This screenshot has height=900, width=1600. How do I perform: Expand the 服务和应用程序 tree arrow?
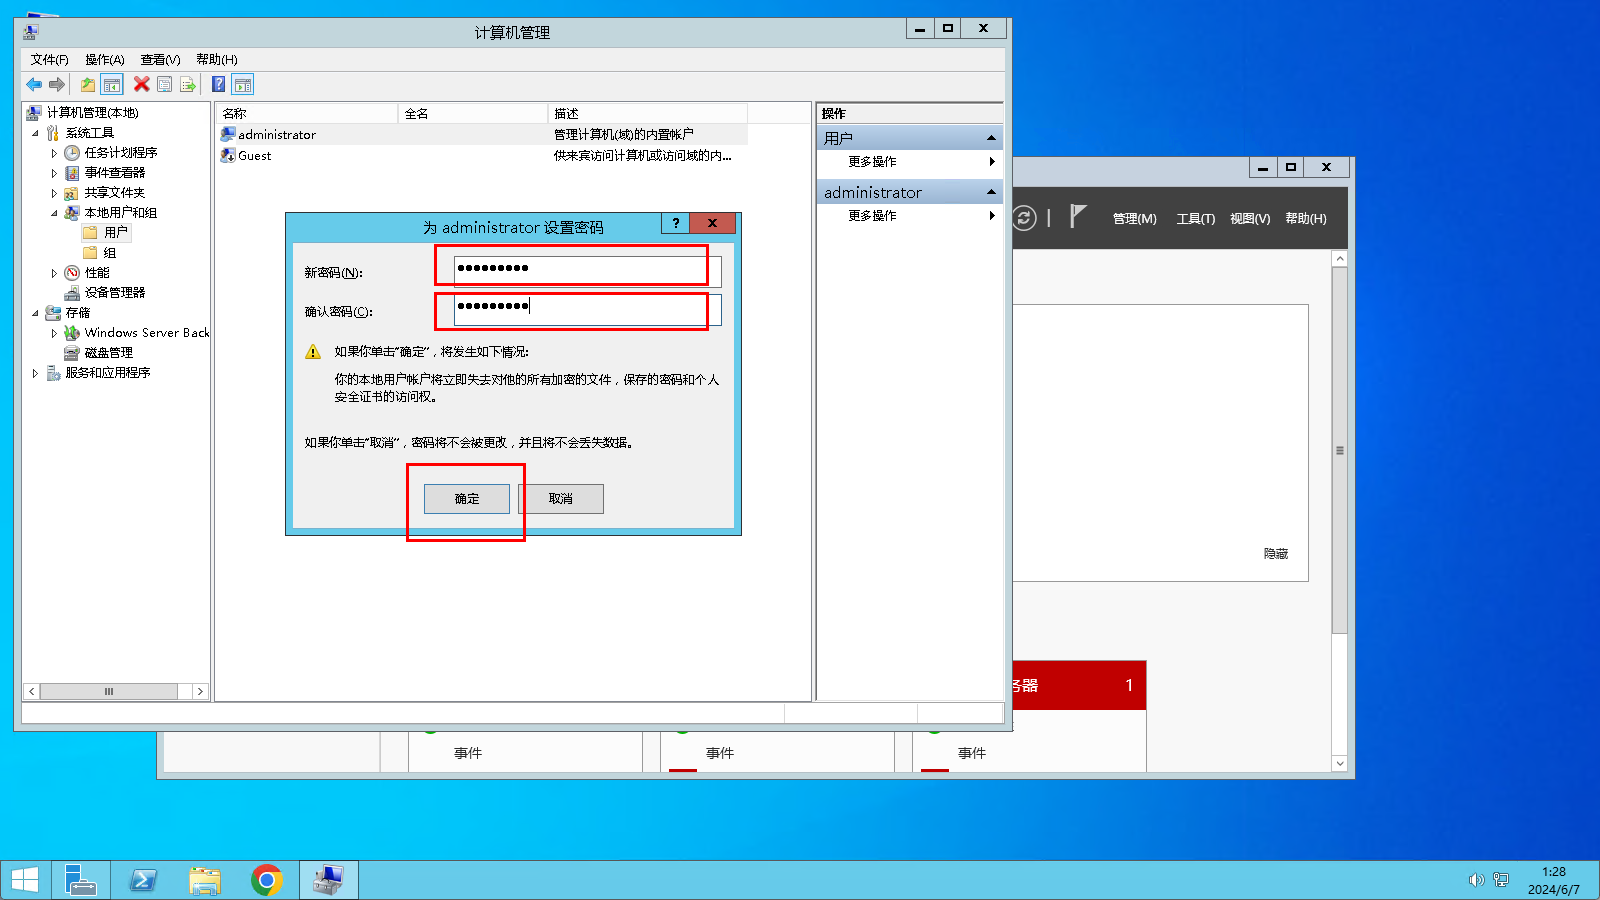(35, 373)
